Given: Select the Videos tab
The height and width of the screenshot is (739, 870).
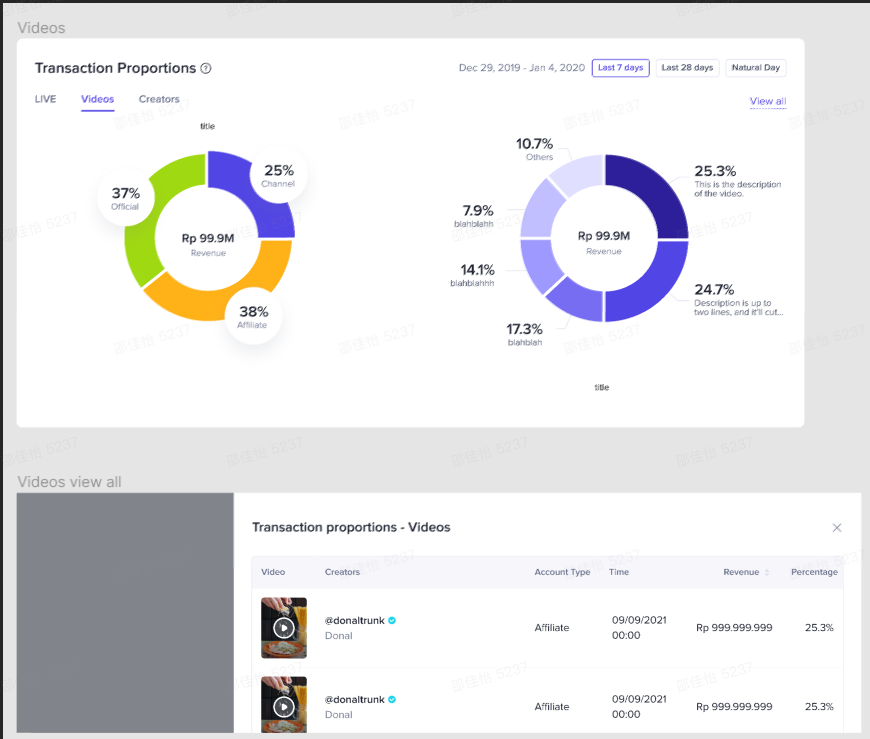Looking at the screenshot, I should click(x=97, y=99).
